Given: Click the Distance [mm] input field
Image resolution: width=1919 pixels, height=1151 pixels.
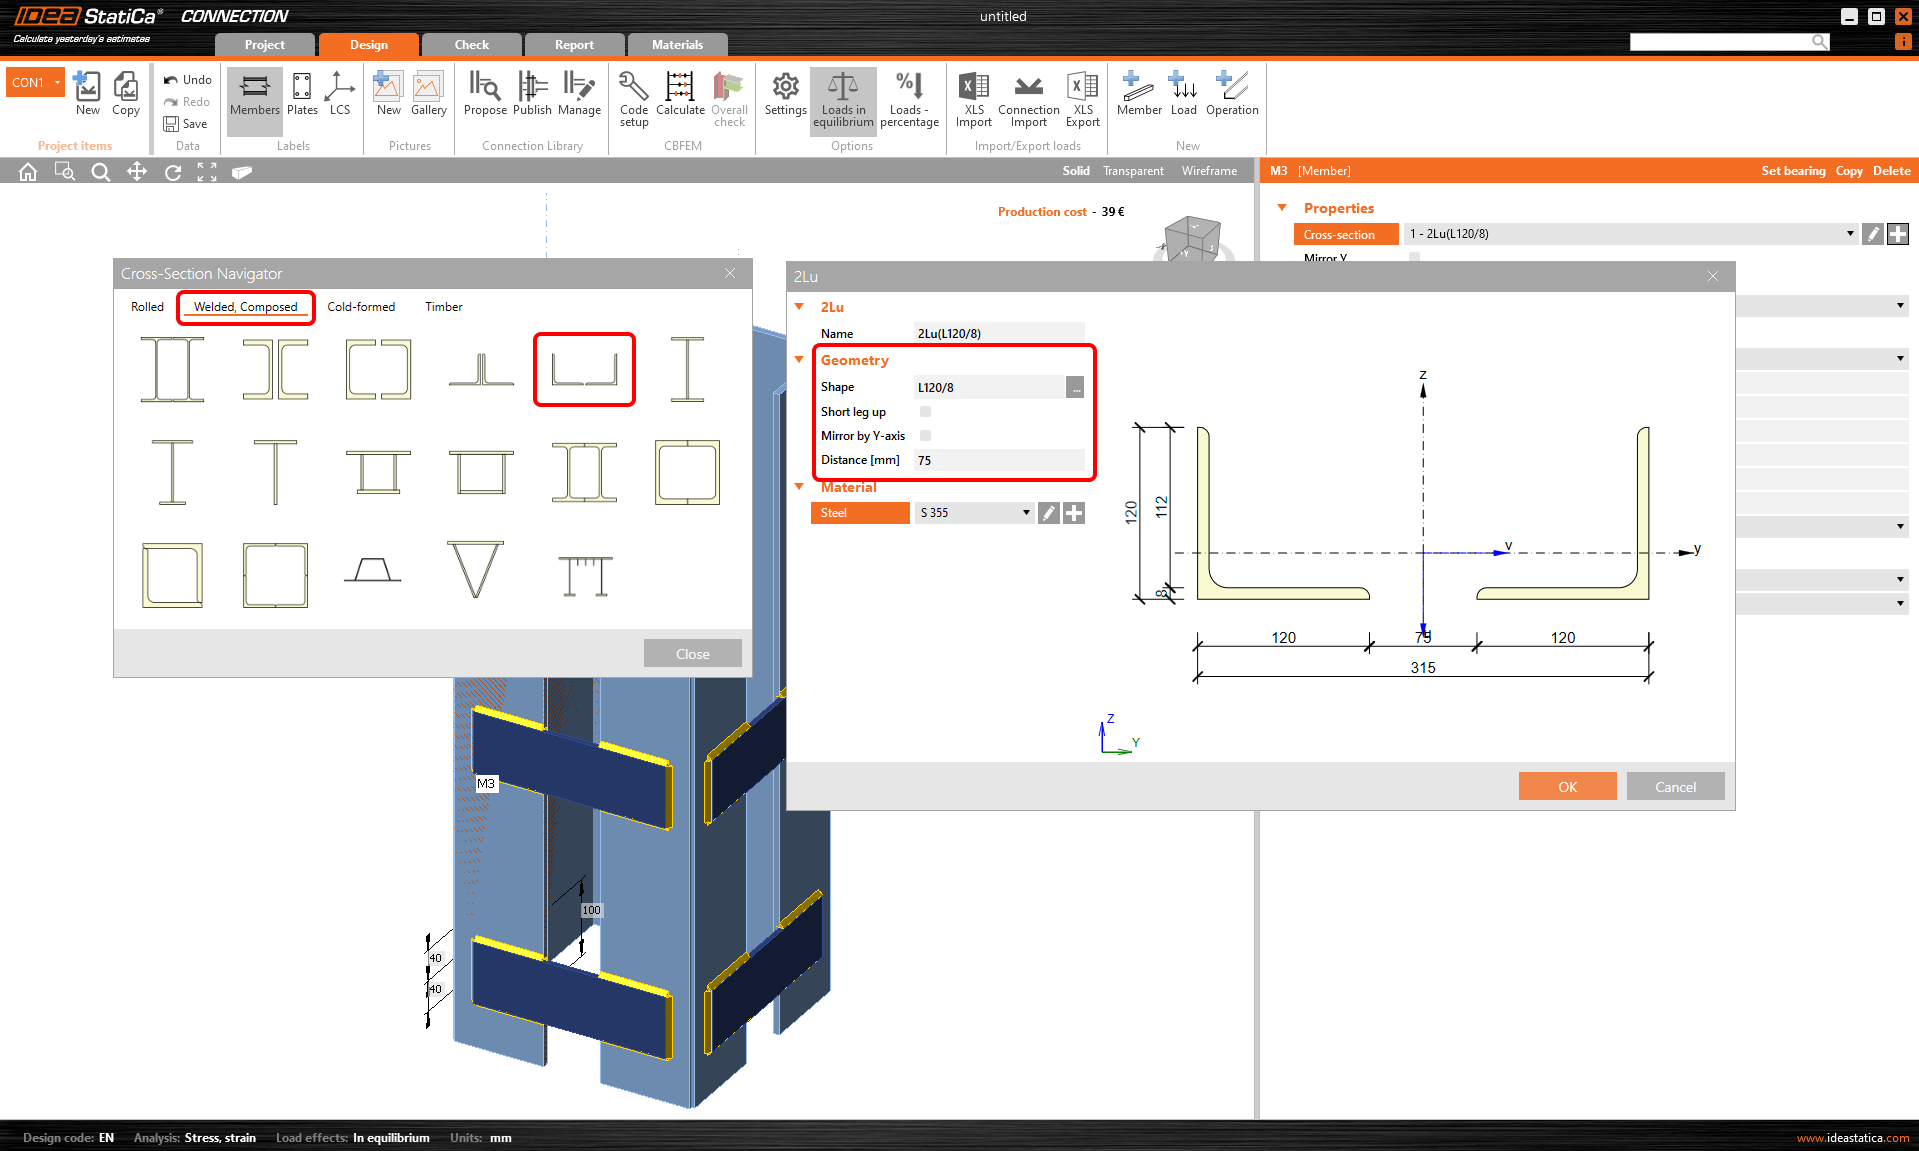Looking at the screenshot, I should 999,460.
